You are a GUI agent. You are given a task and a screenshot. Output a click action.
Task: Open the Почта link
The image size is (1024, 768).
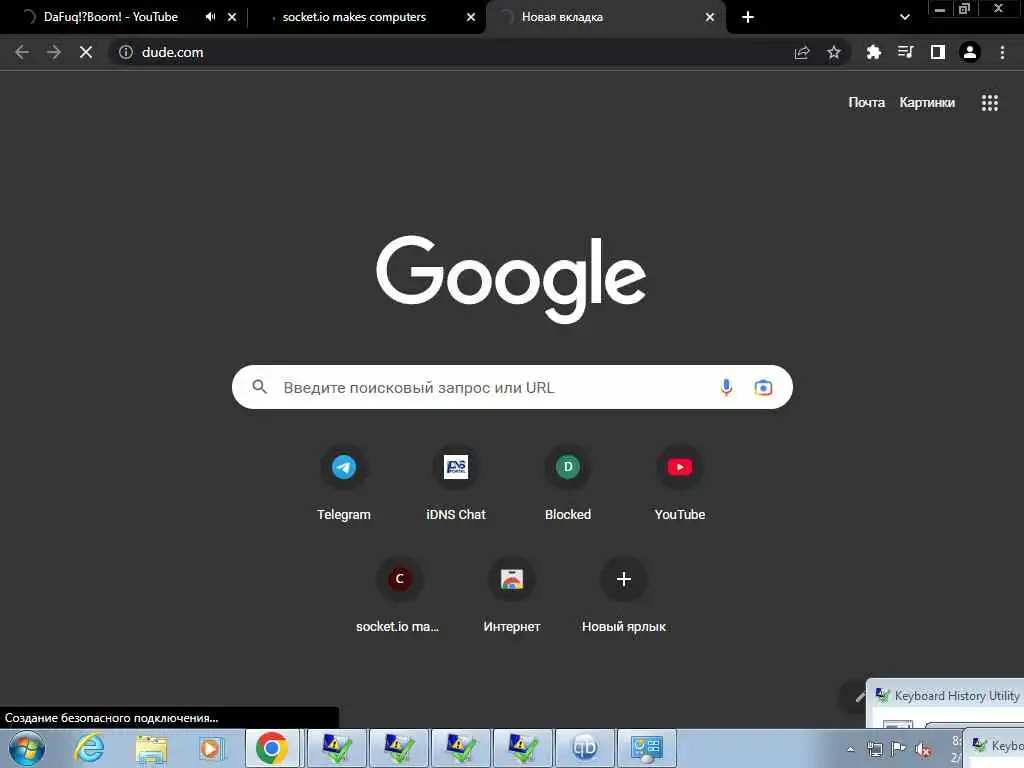click(867, 103)
